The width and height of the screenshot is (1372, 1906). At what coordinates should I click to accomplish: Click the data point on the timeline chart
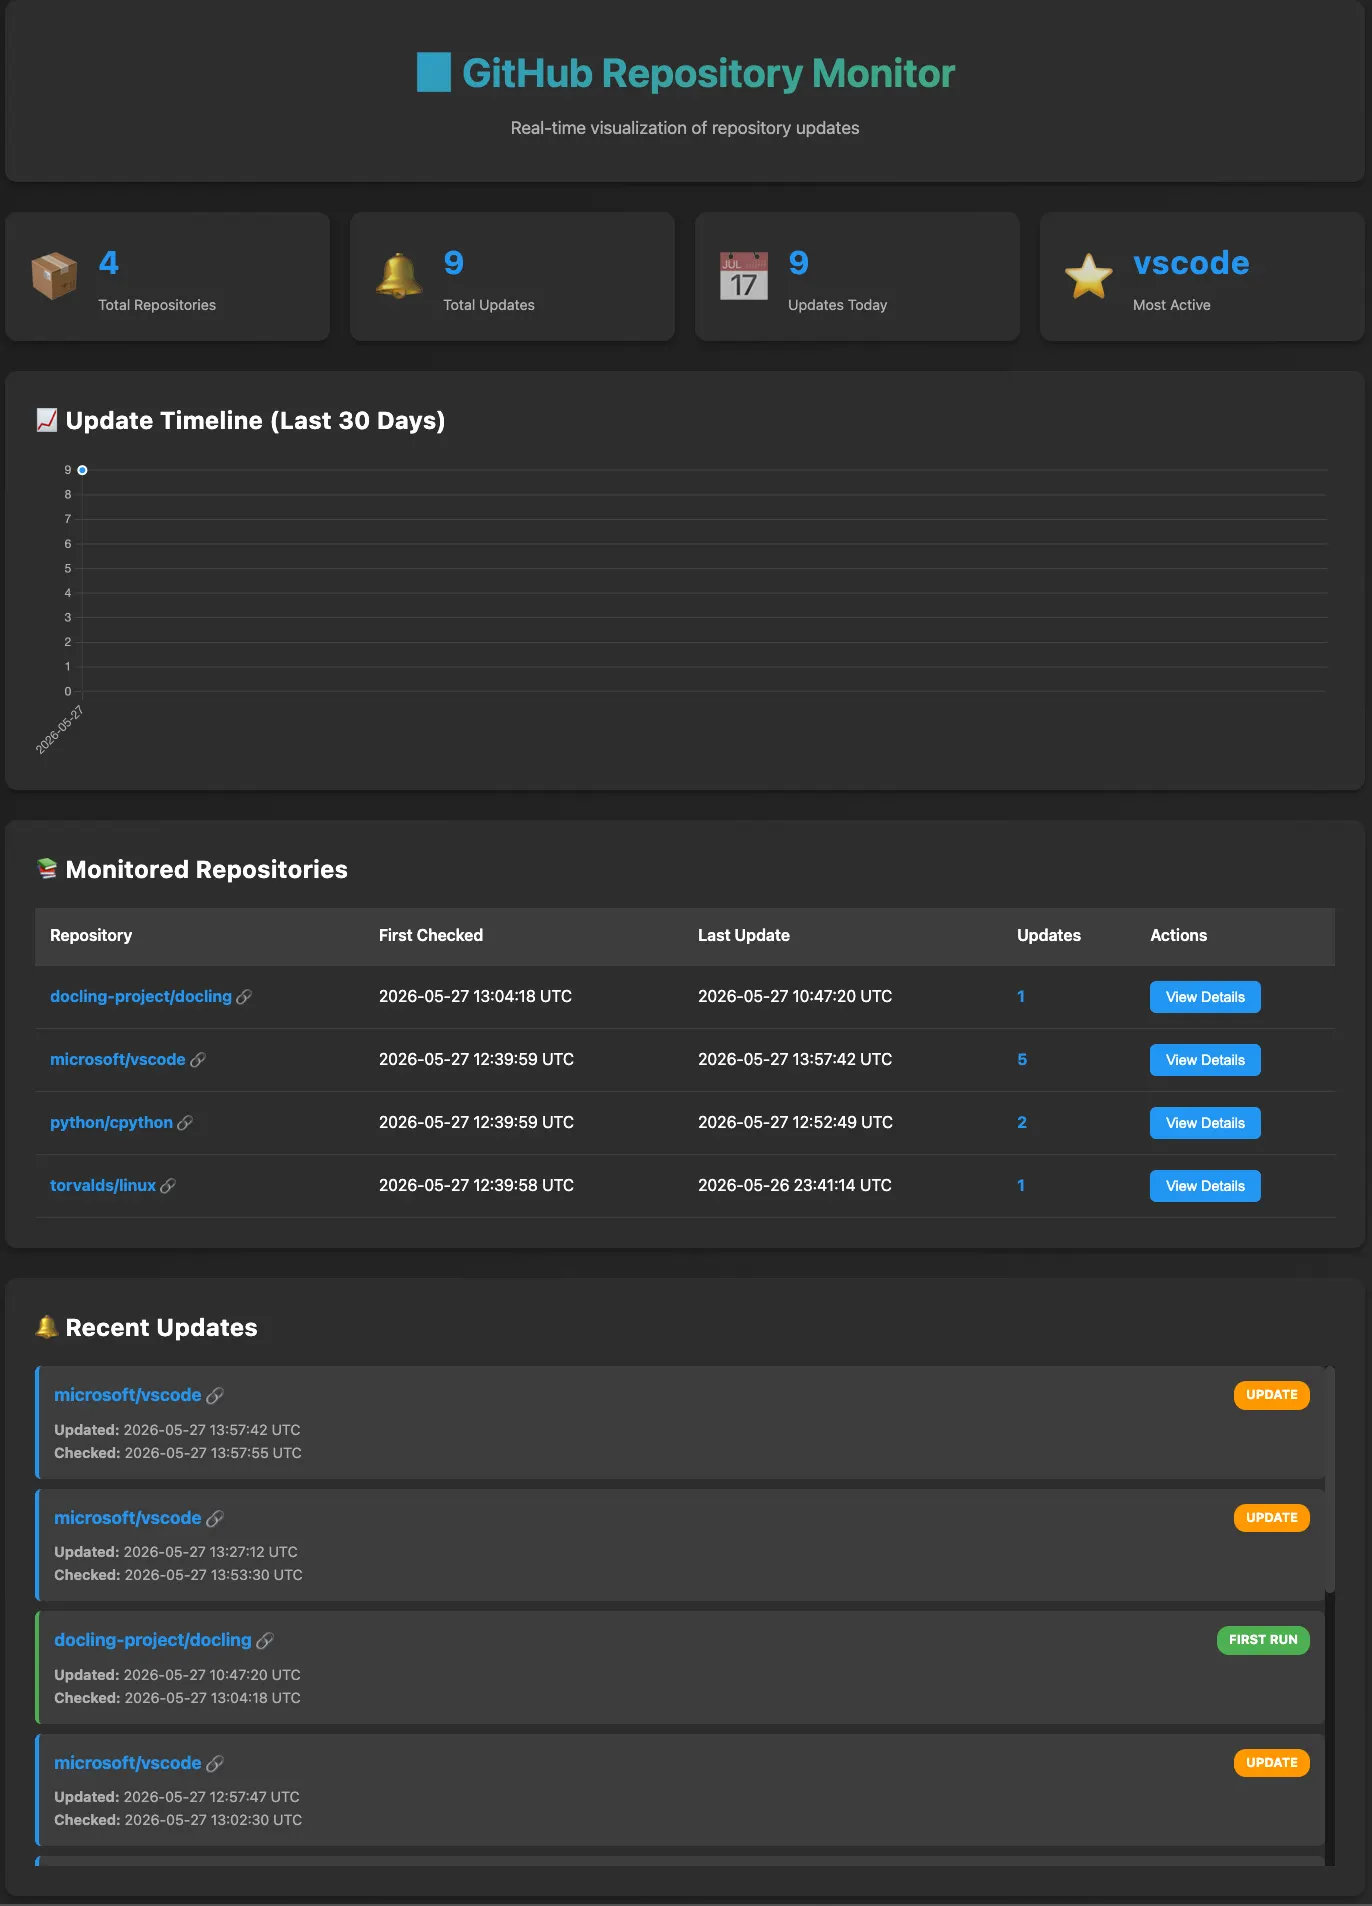pos(82,470)
